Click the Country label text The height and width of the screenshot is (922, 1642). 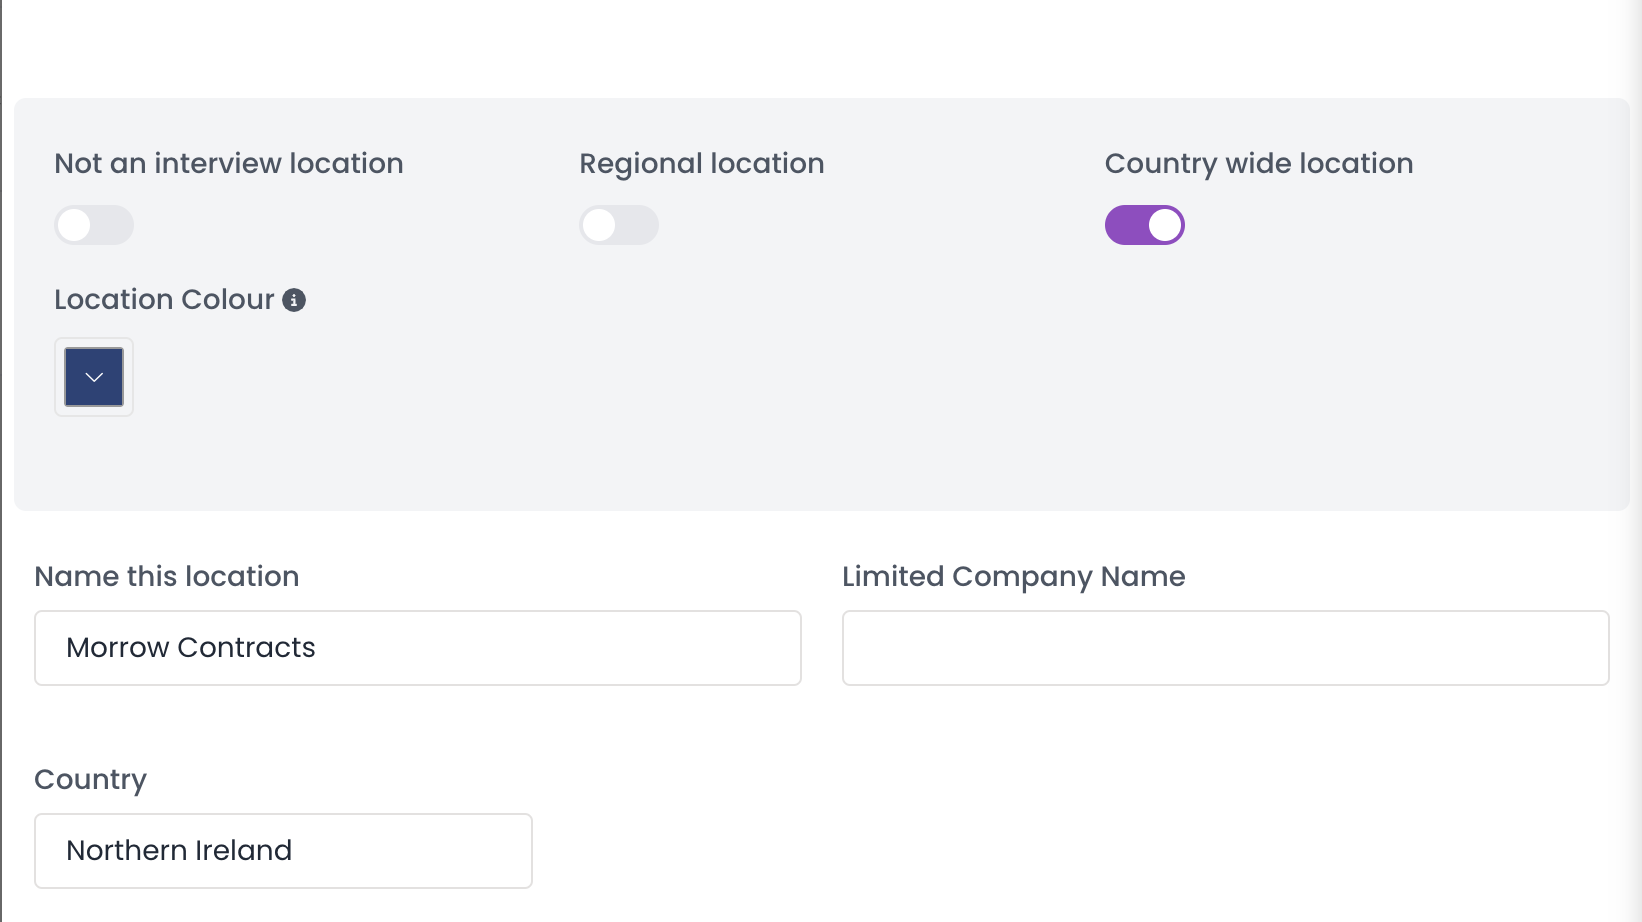click(x=91, y=780)
